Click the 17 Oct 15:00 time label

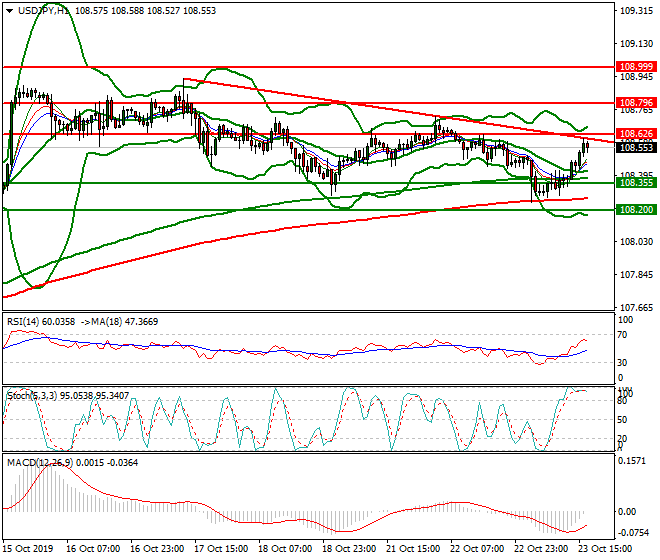(221, 549)
